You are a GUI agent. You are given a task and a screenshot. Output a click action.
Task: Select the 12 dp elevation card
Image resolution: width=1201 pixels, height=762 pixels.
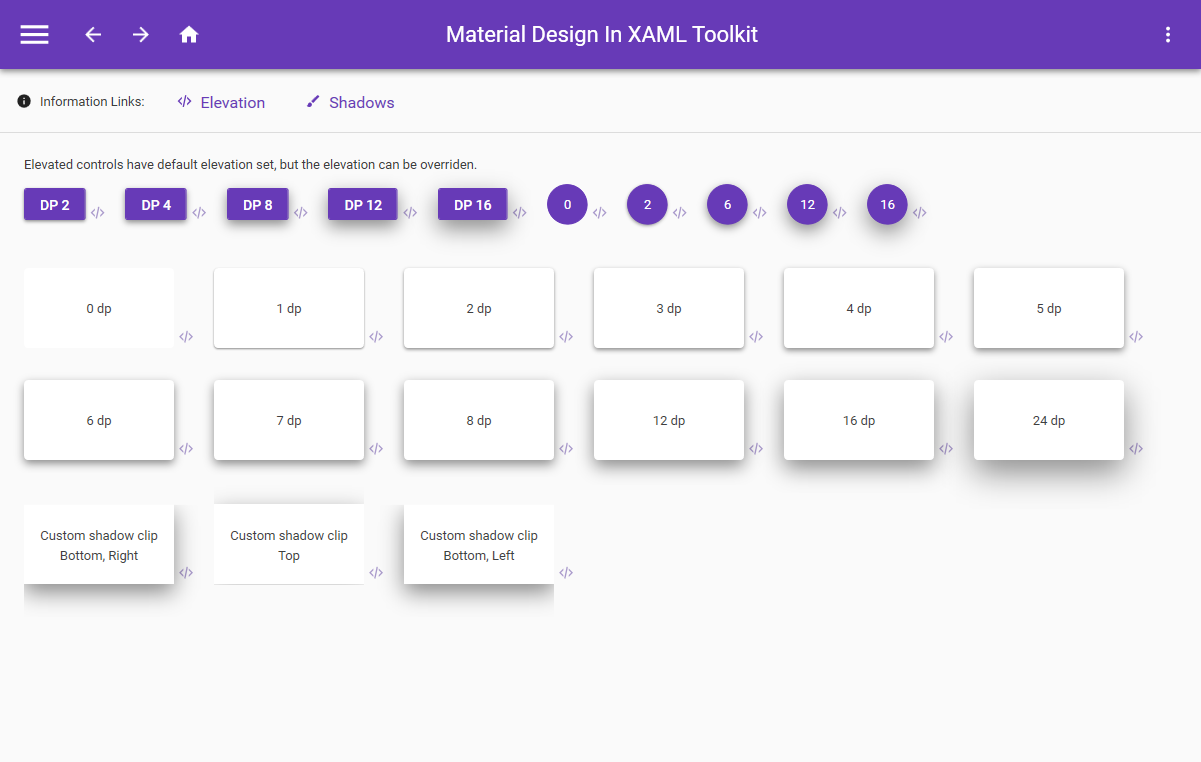(x=669, y=420)
